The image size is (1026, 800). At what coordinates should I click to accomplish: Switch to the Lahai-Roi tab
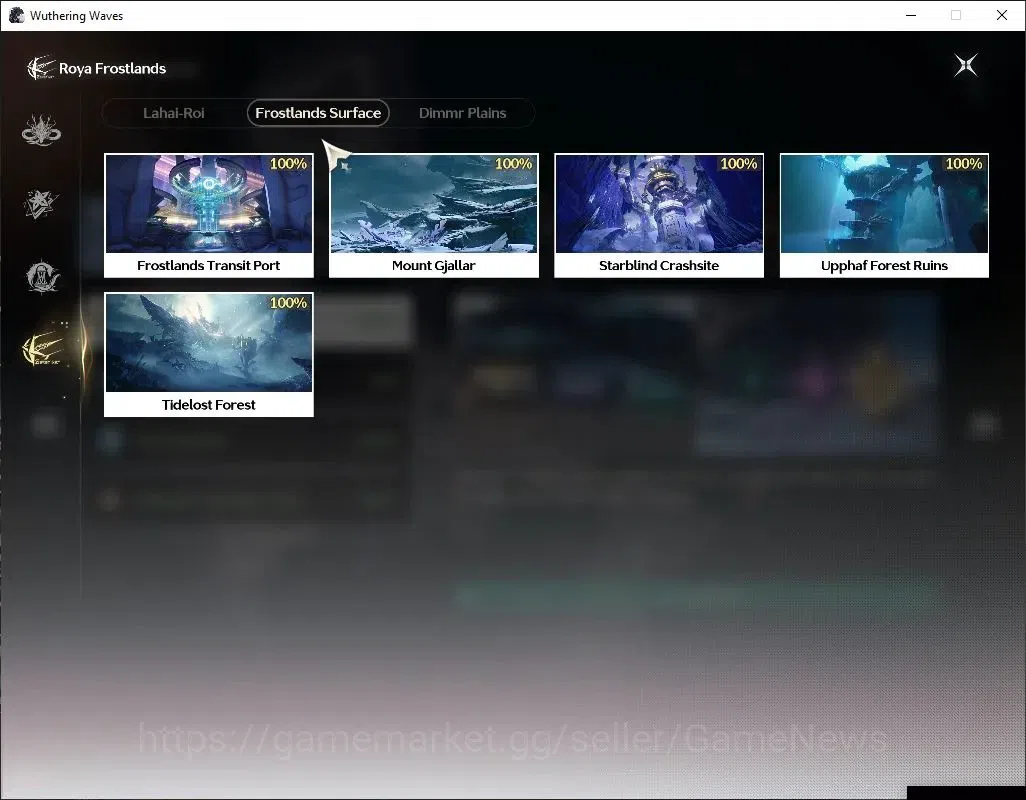coord(173,113)
